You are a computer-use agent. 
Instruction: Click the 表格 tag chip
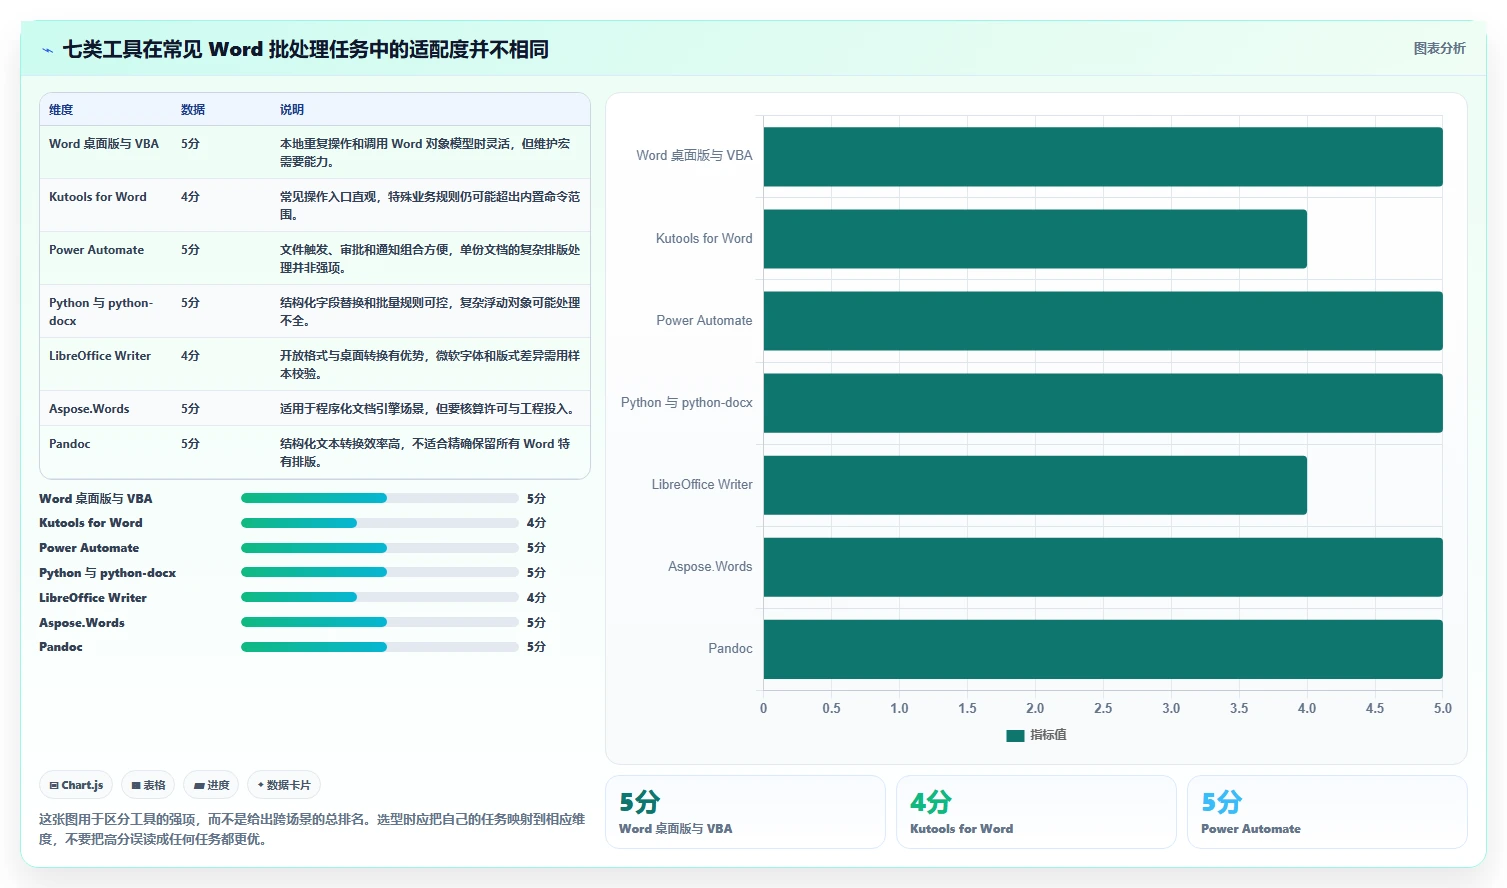(x=148, y=785)
